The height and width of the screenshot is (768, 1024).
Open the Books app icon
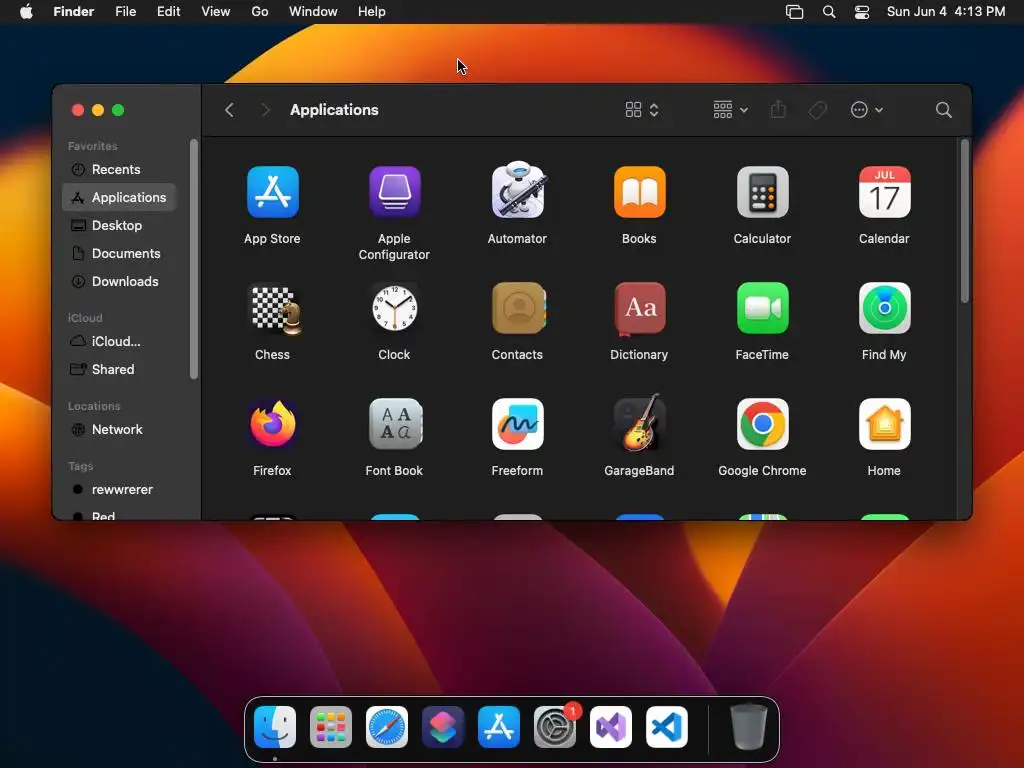[x=639, y=192]
